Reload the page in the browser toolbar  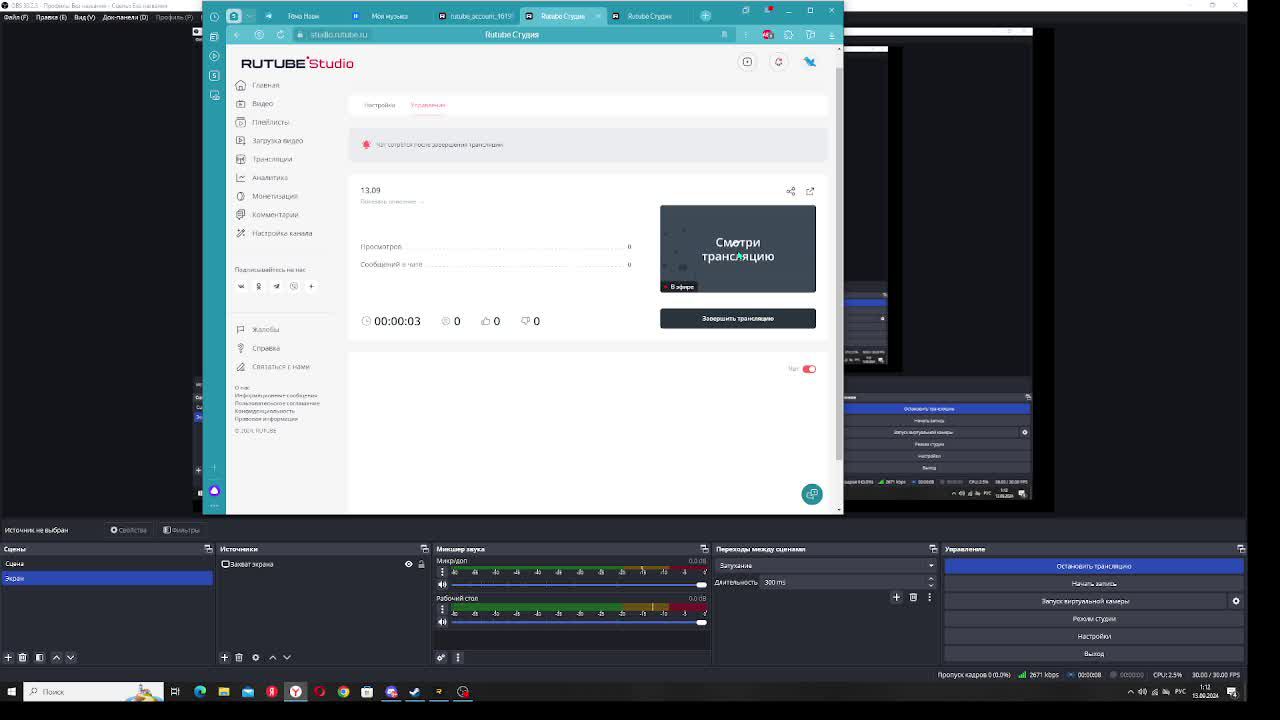pyautogui.click(x=280, y=35)
